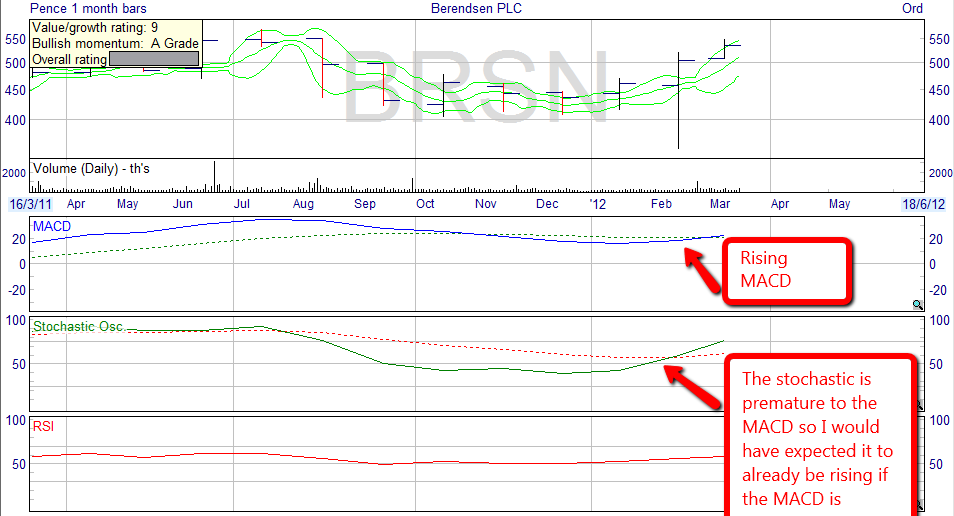Click the Feb month label on the time axis

[x=661, y=204]
